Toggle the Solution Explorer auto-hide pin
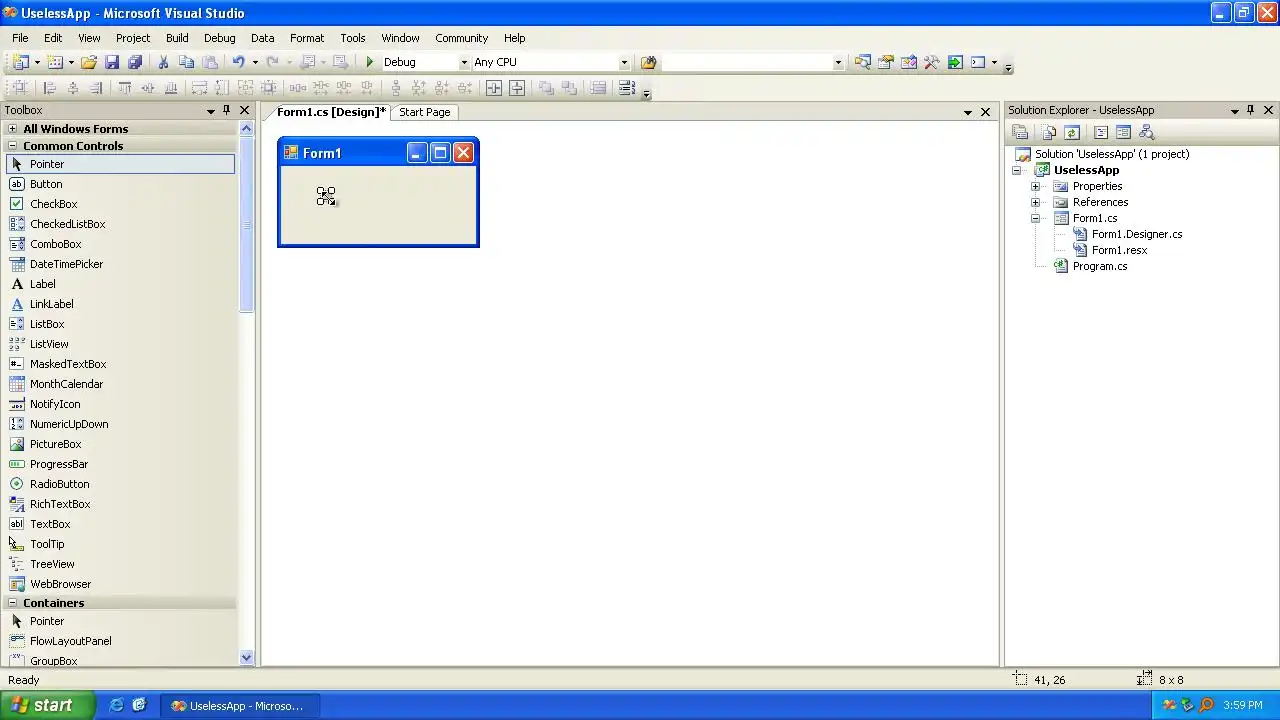This screenshot has width=1280, height=720. pyautogui.click(x=1250, y=110)
